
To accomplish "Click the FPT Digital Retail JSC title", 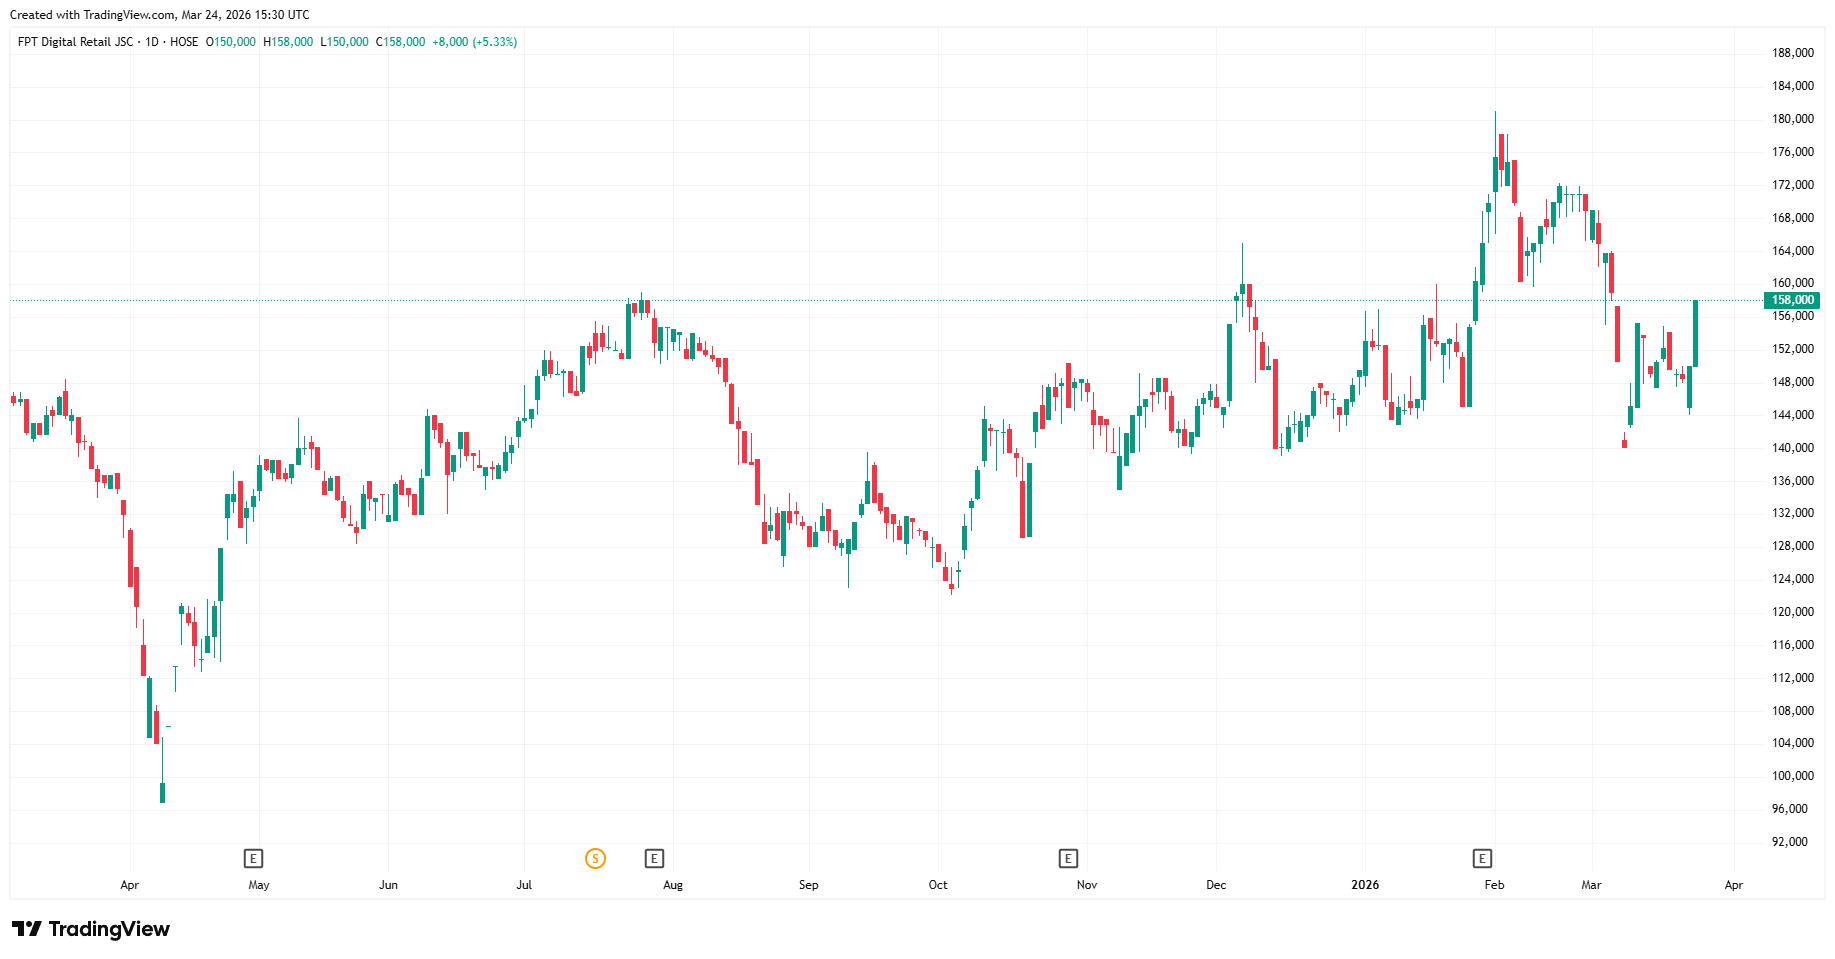I will coord(75,42).
